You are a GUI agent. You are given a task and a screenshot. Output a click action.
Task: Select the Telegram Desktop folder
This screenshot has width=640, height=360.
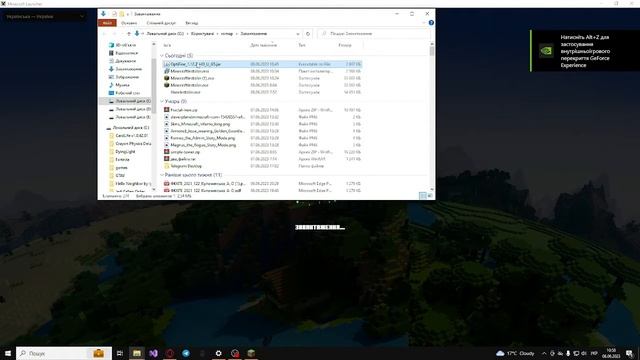(x=262, y=166)
